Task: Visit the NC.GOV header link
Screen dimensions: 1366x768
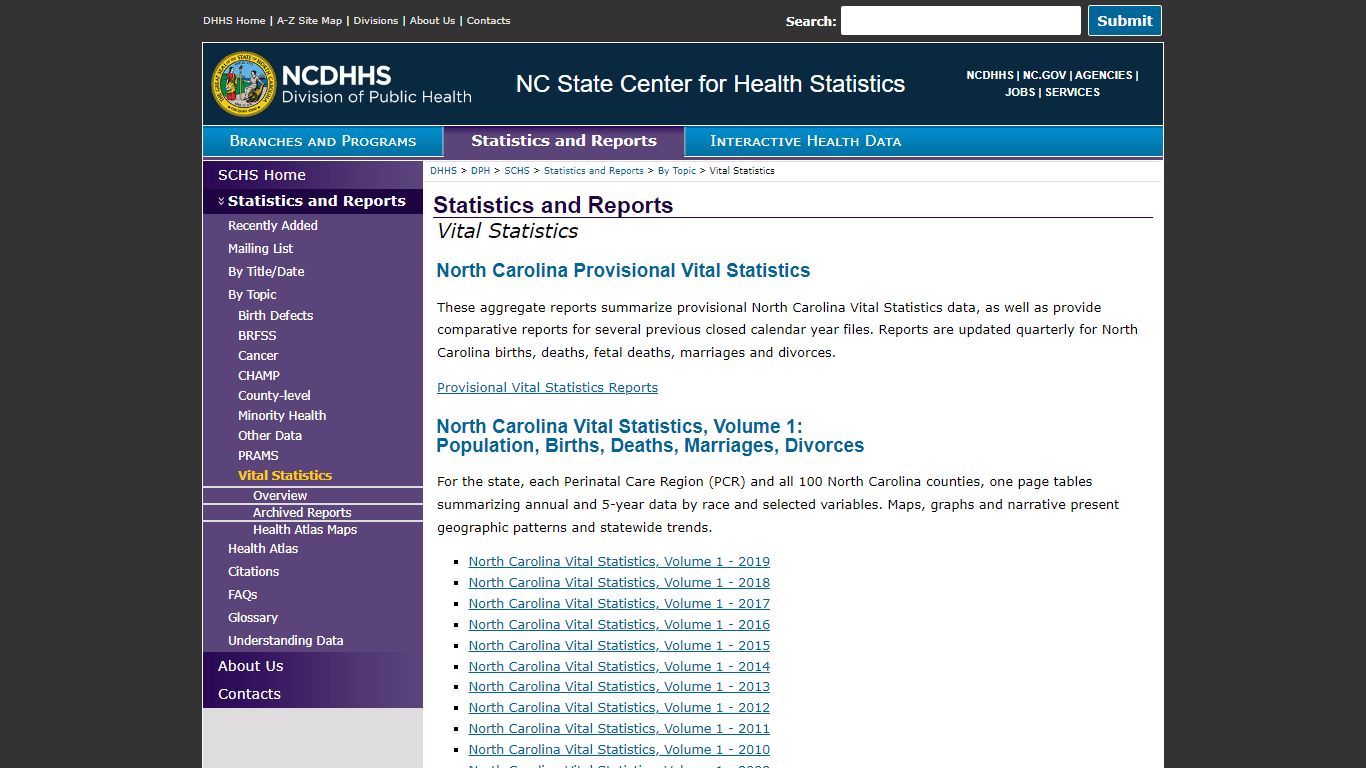Action: (1044, 75)
